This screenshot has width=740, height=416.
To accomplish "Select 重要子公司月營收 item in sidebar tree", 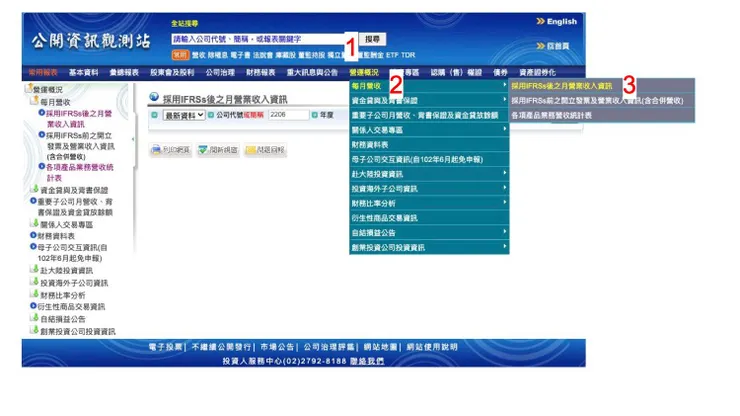I will 75,207.
